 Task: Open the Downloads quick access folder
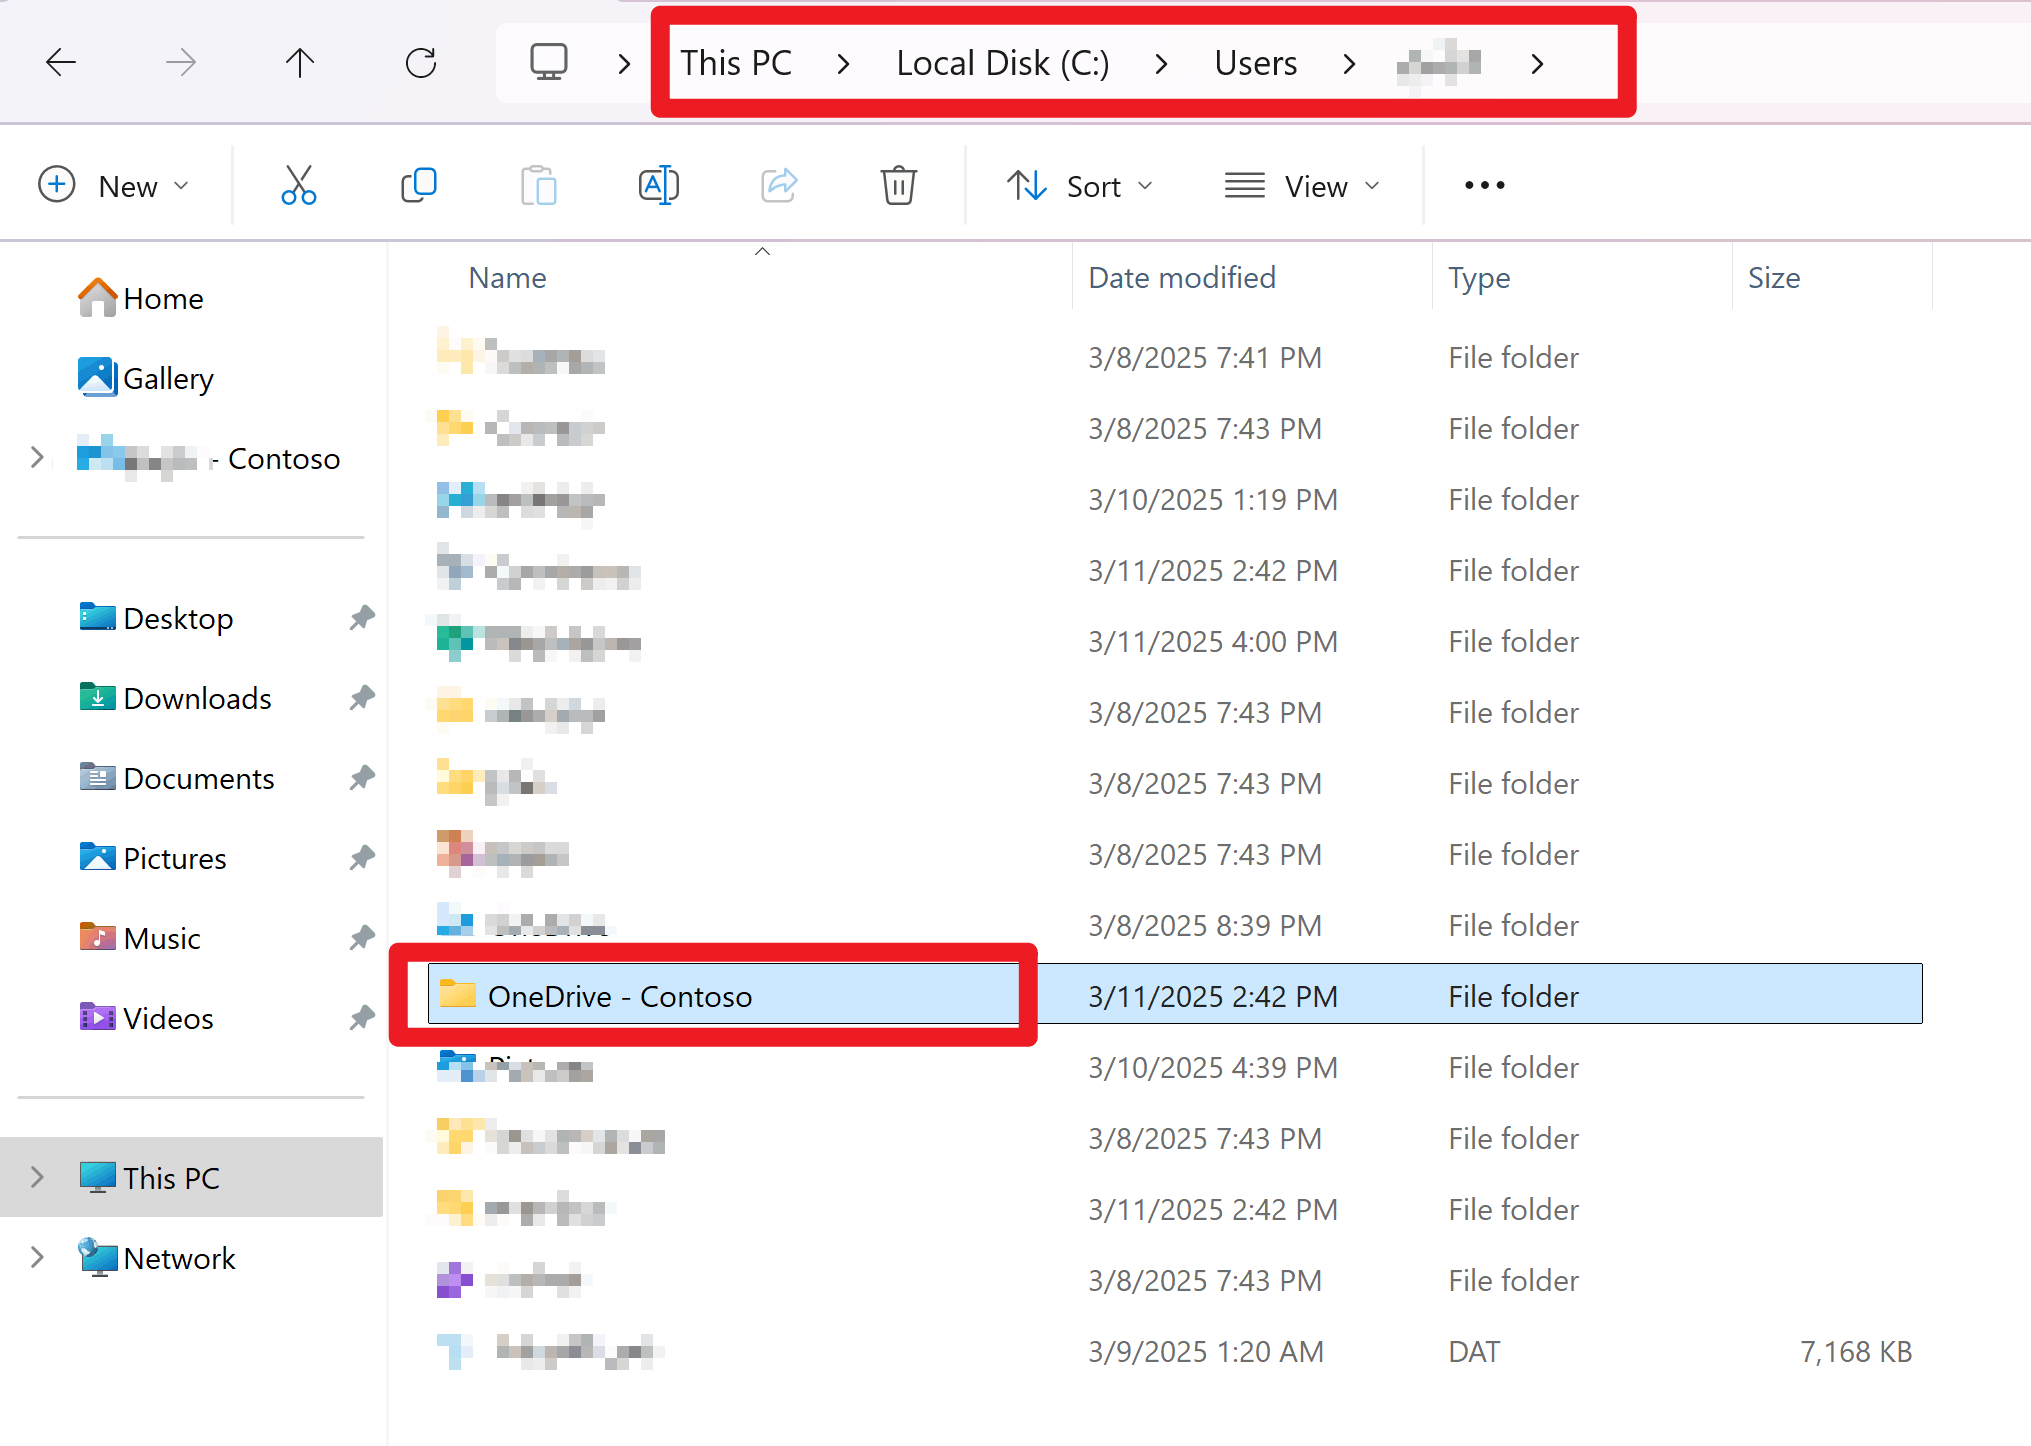(x=176, y=698)
